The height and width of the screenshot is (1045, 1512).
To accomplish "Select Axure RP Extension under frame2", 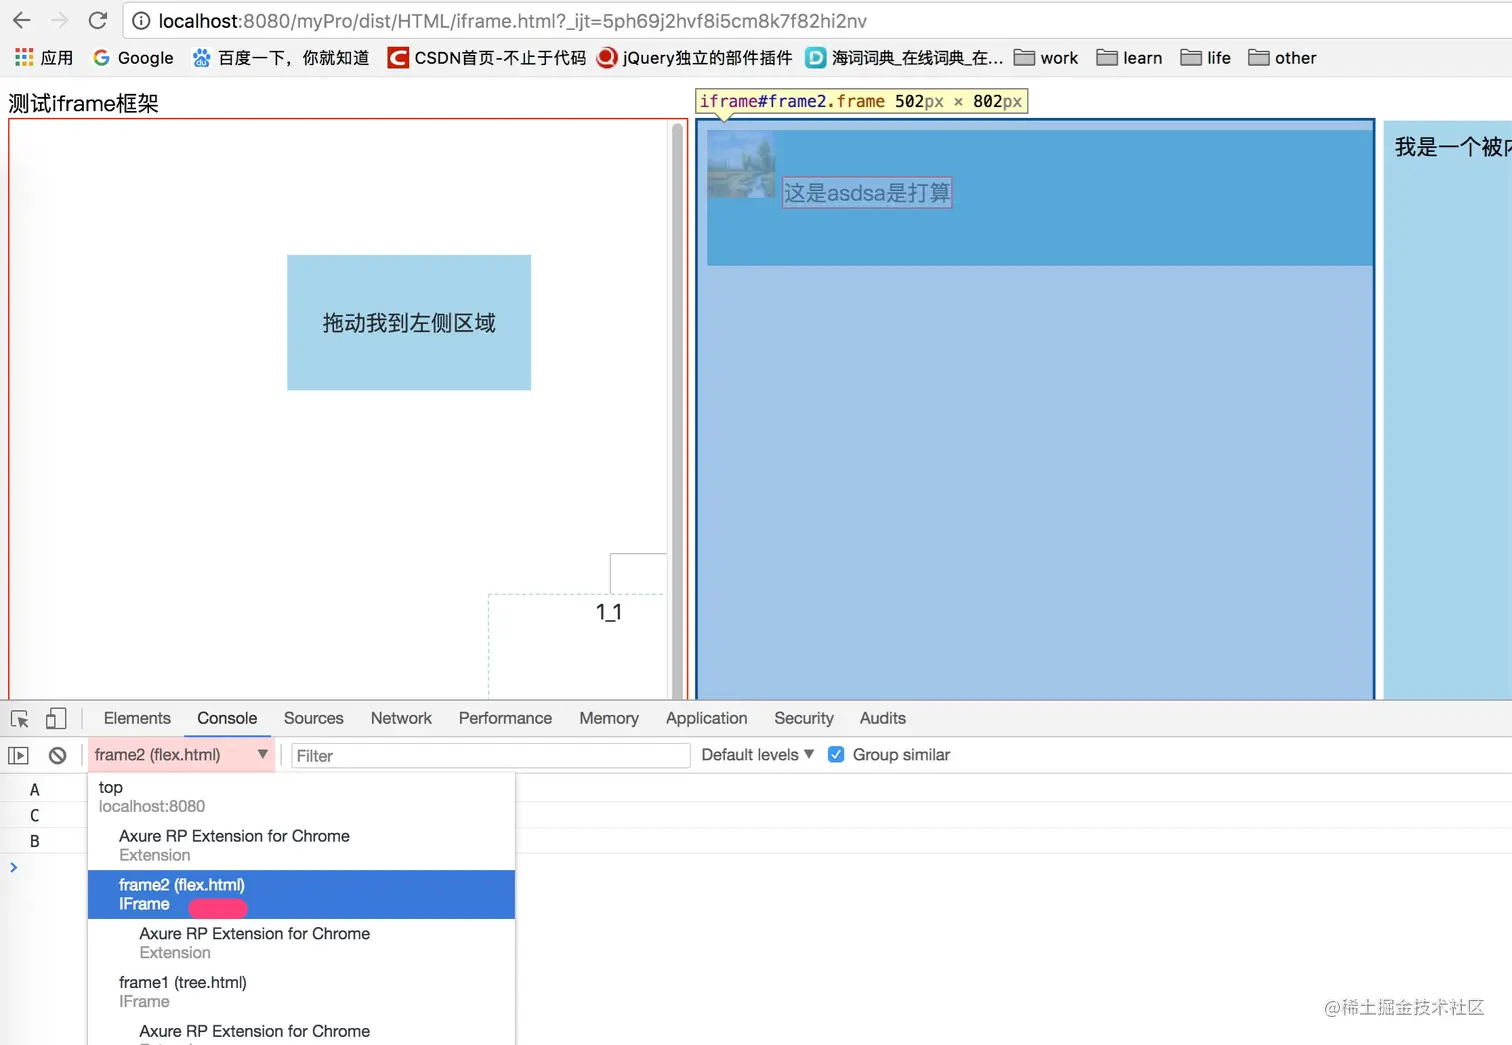I will (x=301, y=943).
